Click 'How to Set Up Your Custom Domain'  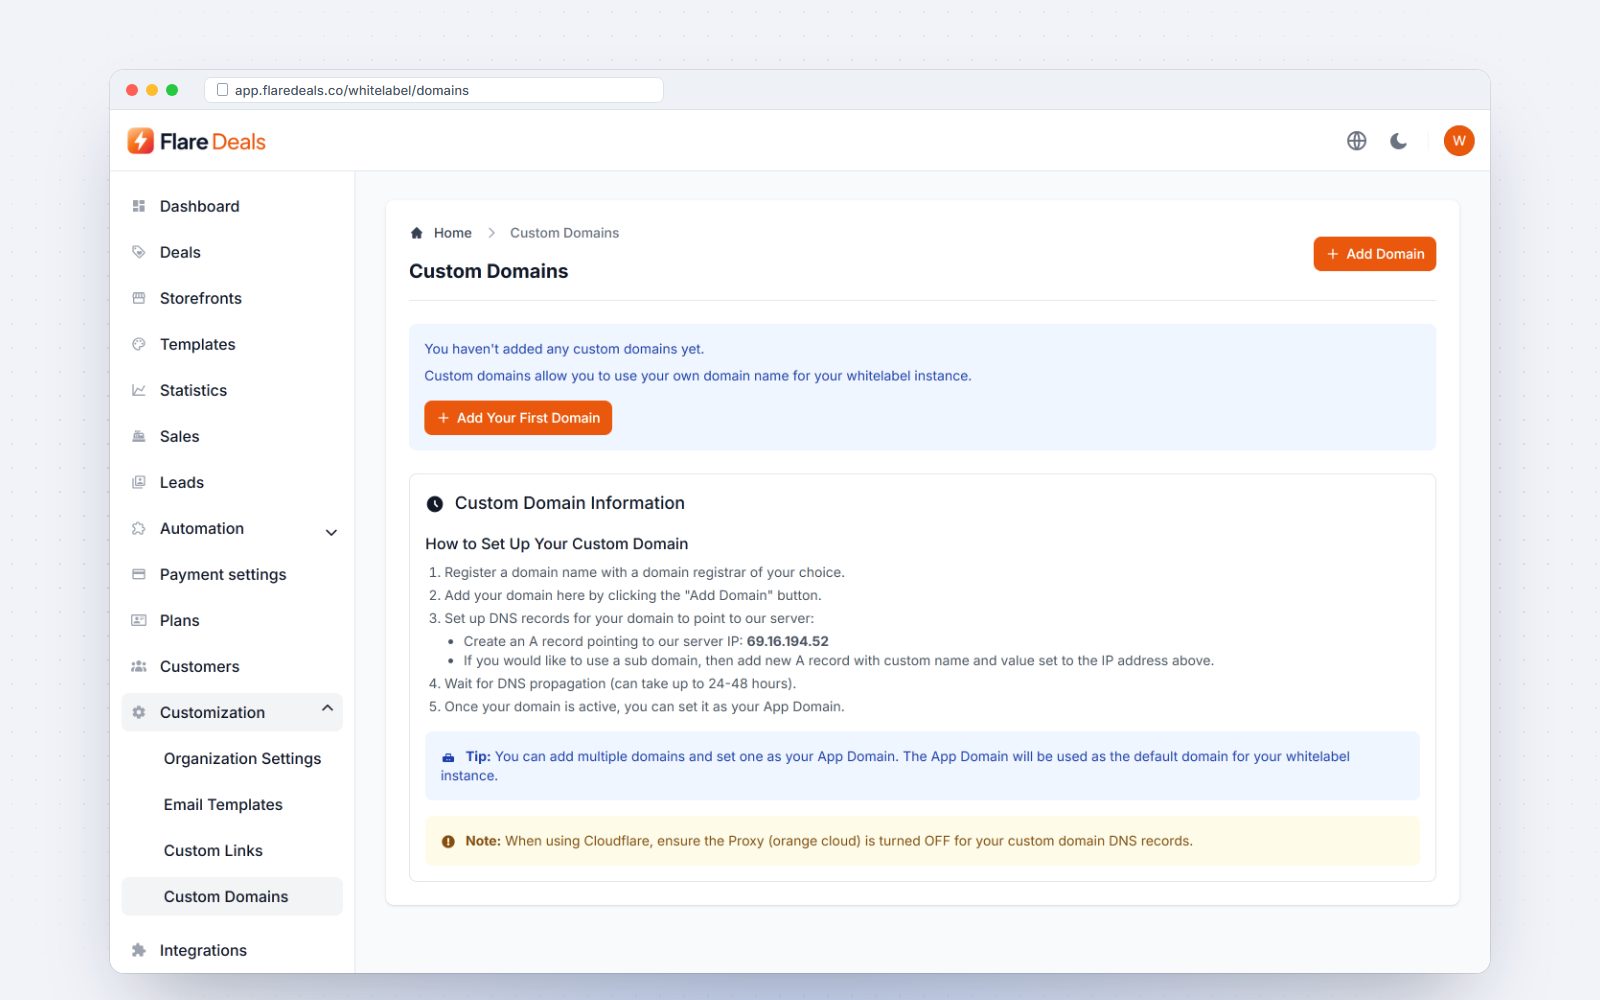click(557, 544)
